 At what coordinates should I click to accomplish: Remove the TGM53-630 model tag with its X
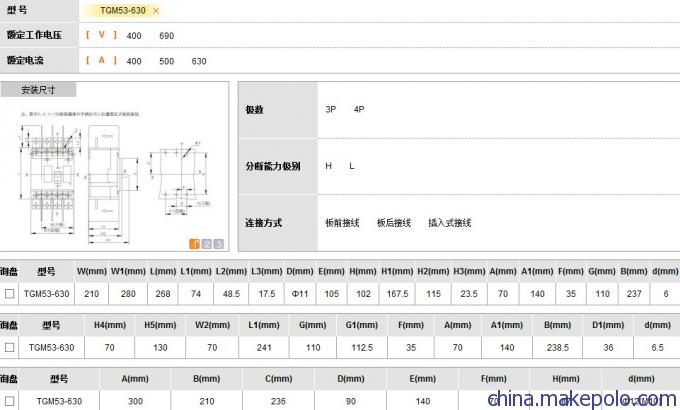coord(156,11)
